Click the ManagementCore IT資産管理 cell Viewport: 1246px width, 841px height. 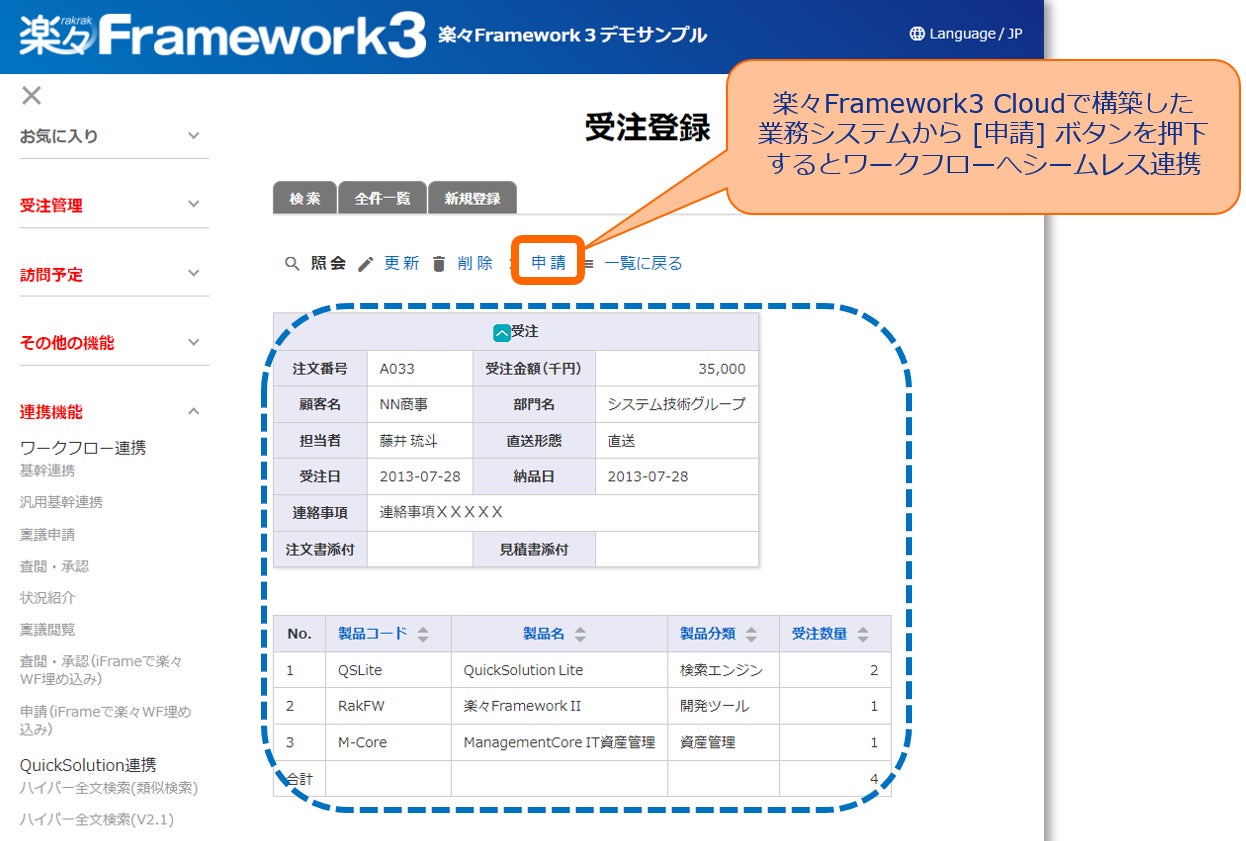[x=559, y=742]
